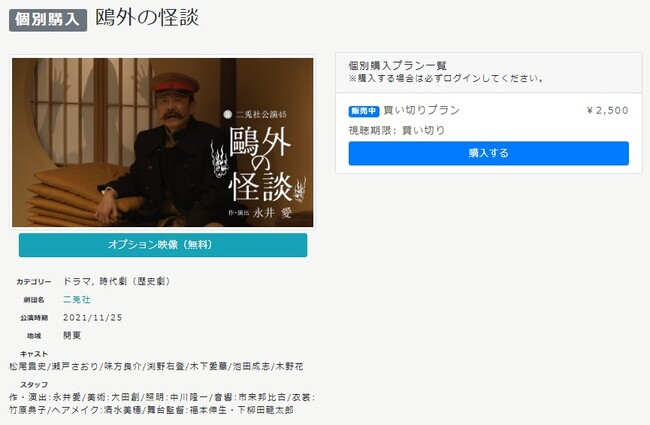650x425 pixels.
Task: Click the 個別購入 badge label
Action: pos(48,20)
